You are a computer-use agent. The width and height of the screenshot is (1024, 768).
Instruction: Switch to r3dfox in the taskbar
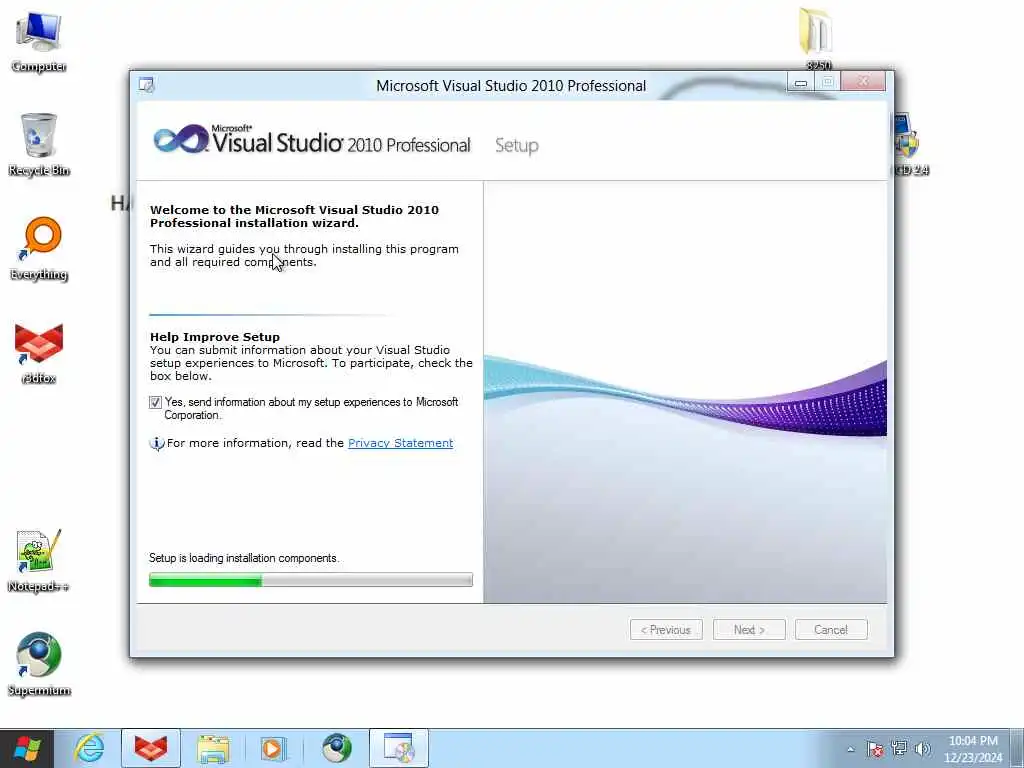point(151,748)
